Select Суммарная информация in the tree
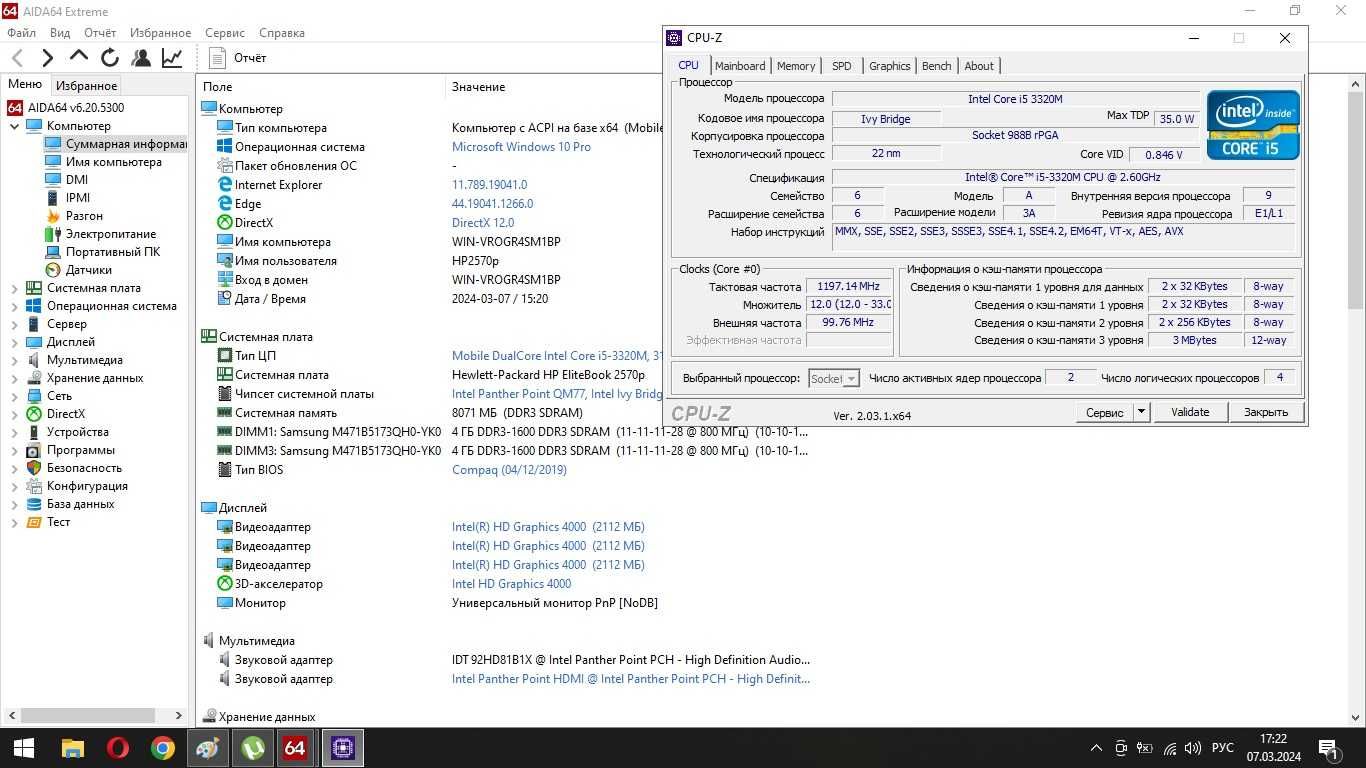 [x=115, y=144]
